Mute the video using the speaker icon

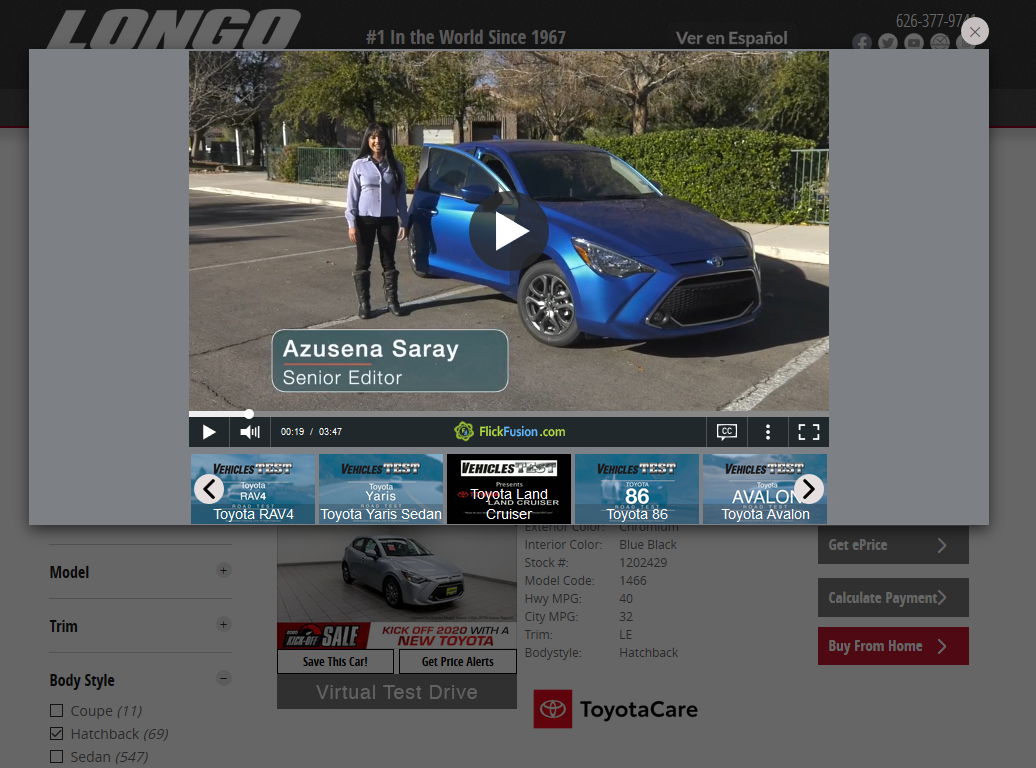[x=250, y=432]
